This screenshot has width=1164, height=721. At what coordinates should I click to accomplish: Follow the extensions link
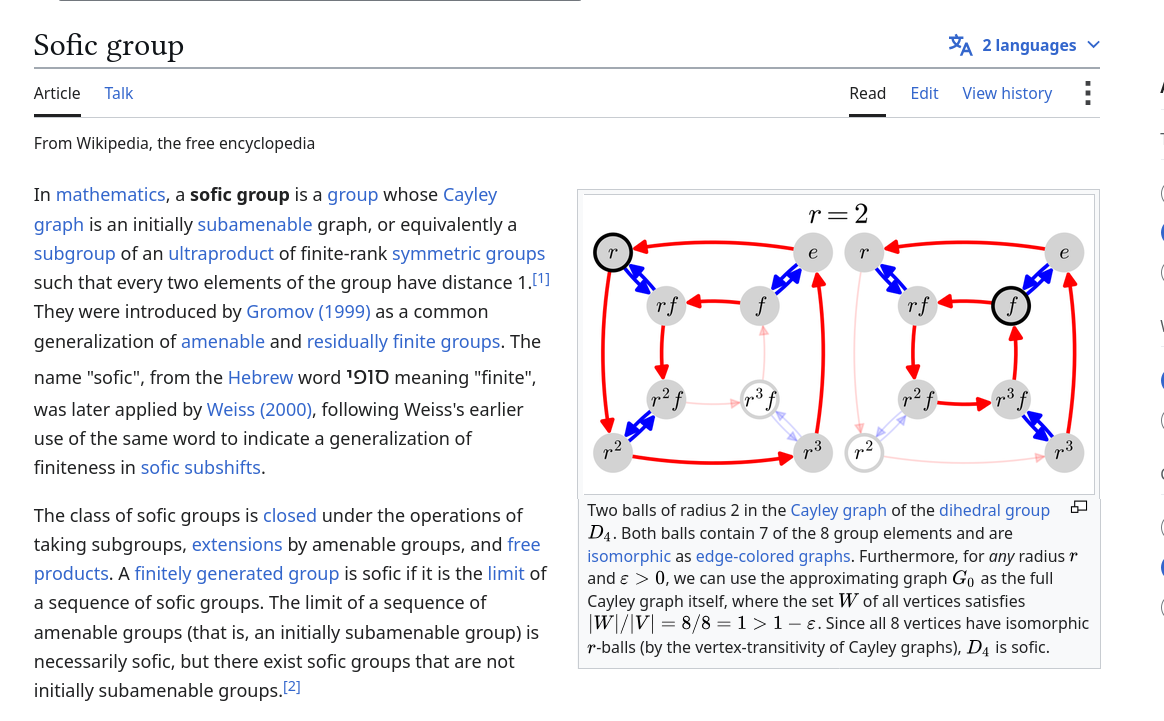pyautogui.click(x=237, y=545)
